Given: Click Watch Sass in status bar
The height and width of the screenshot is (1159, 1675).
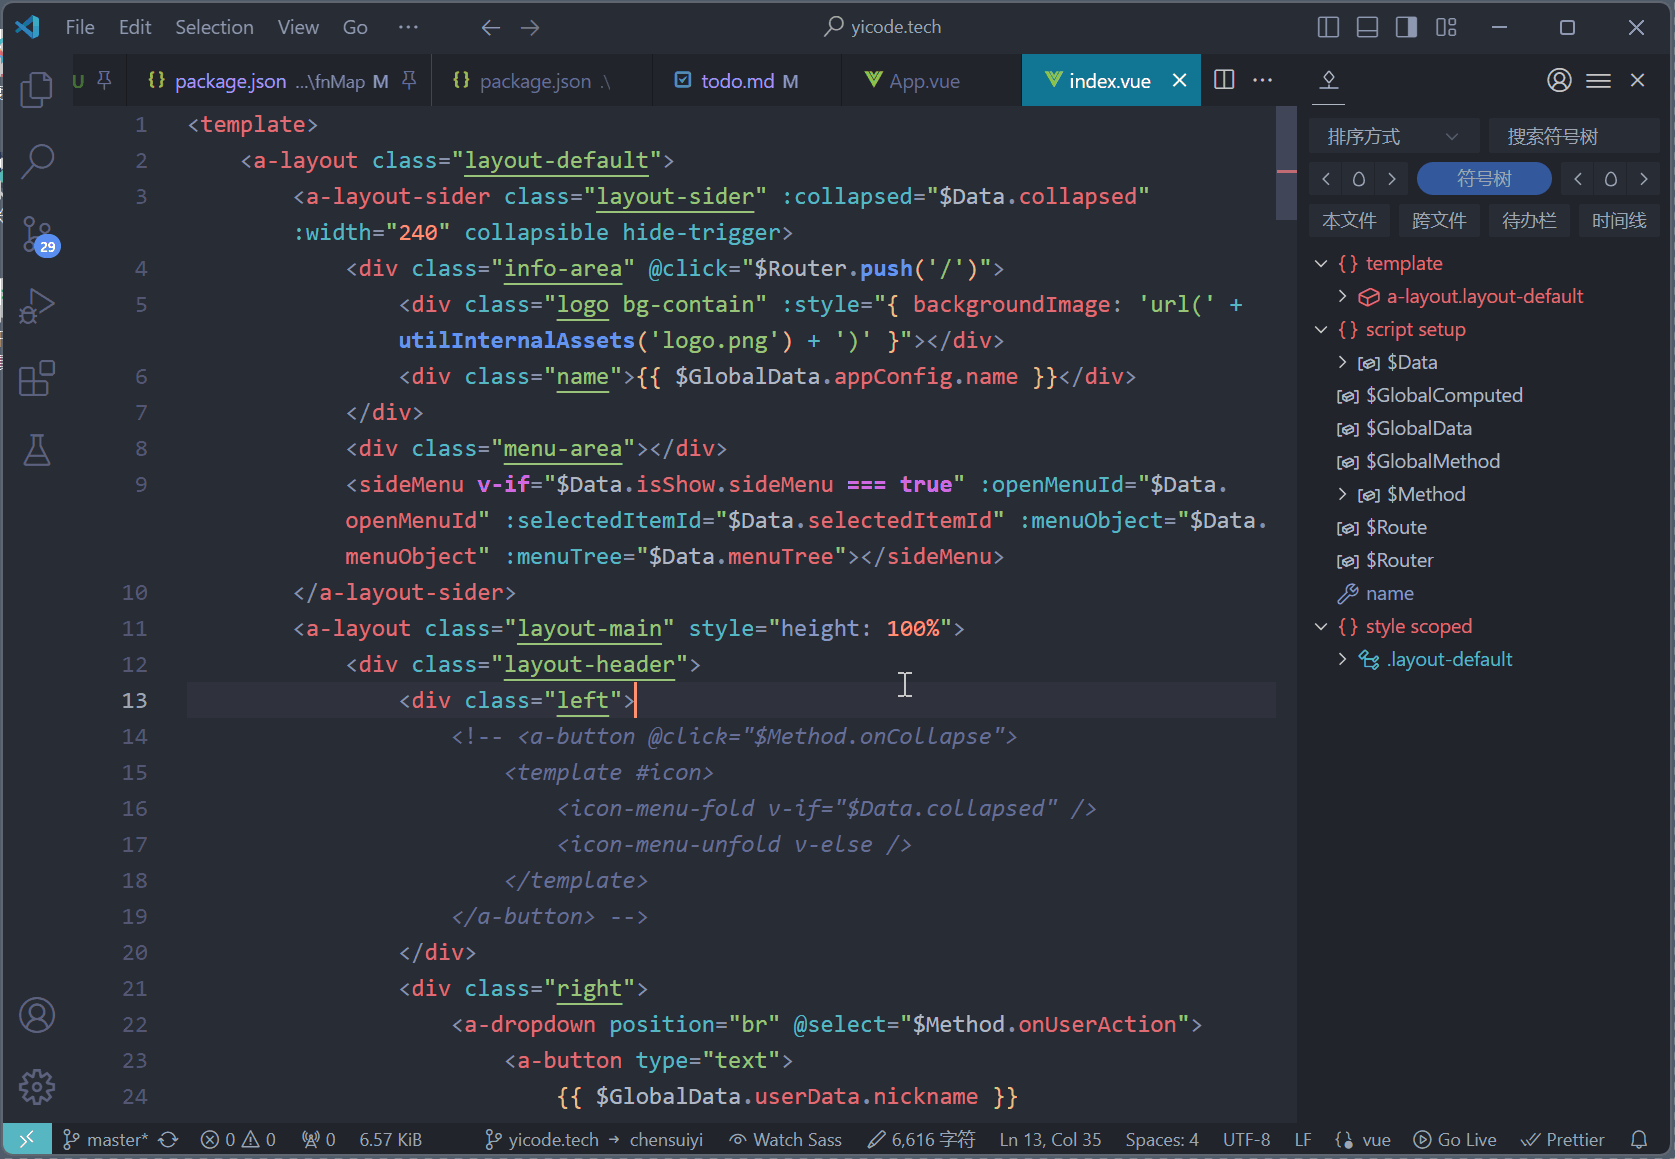Looking at the screenshot, I should click(786, 1139).
